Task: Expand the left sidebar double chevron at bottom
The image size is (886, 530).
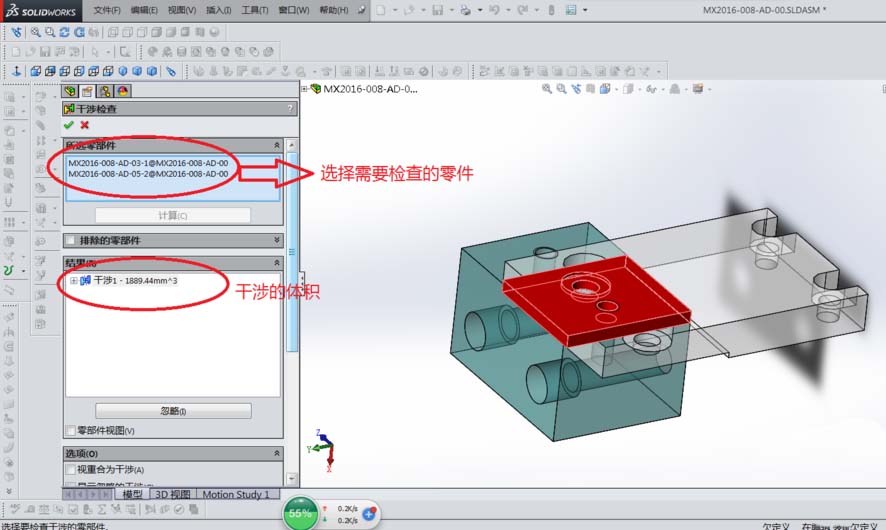Action: [8, 492]
